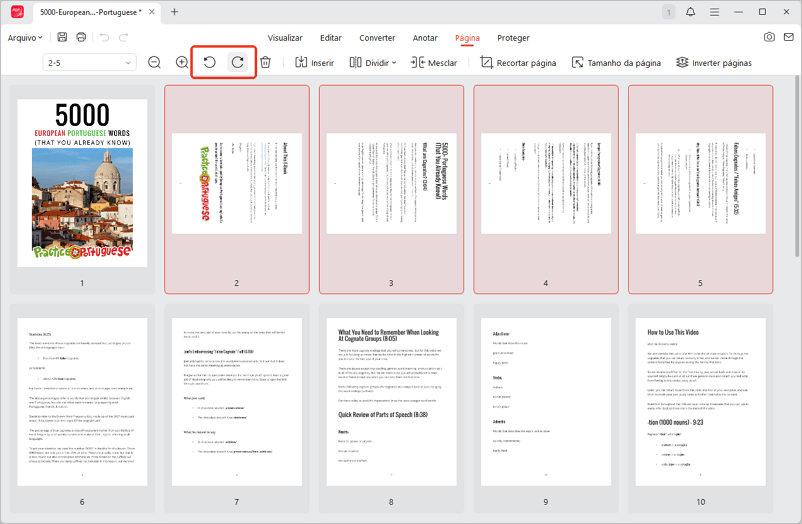Open the hamburger menu

tap(715, 12)
